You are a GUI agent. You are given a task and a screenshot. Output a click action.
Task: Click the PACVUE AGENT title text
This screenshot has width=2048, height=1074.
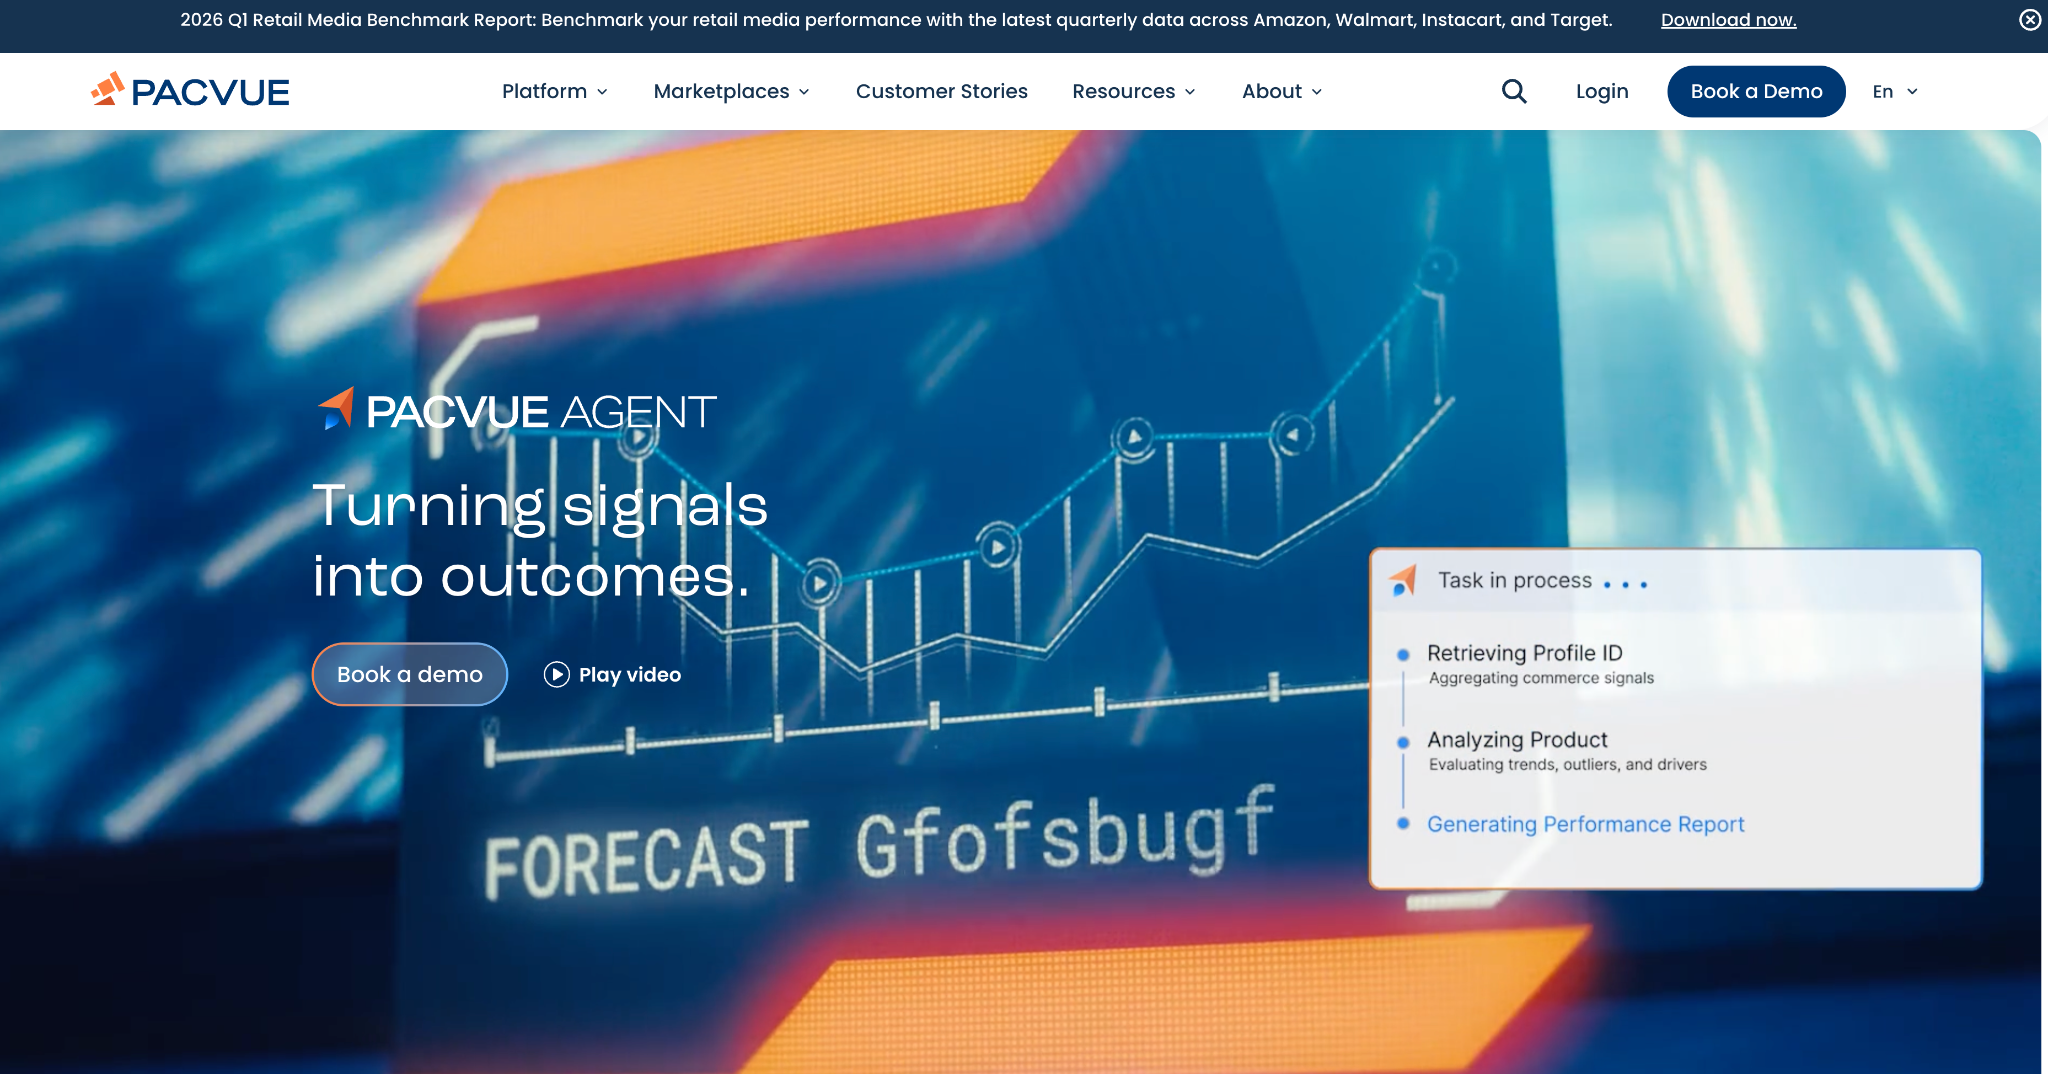point(541,412)
